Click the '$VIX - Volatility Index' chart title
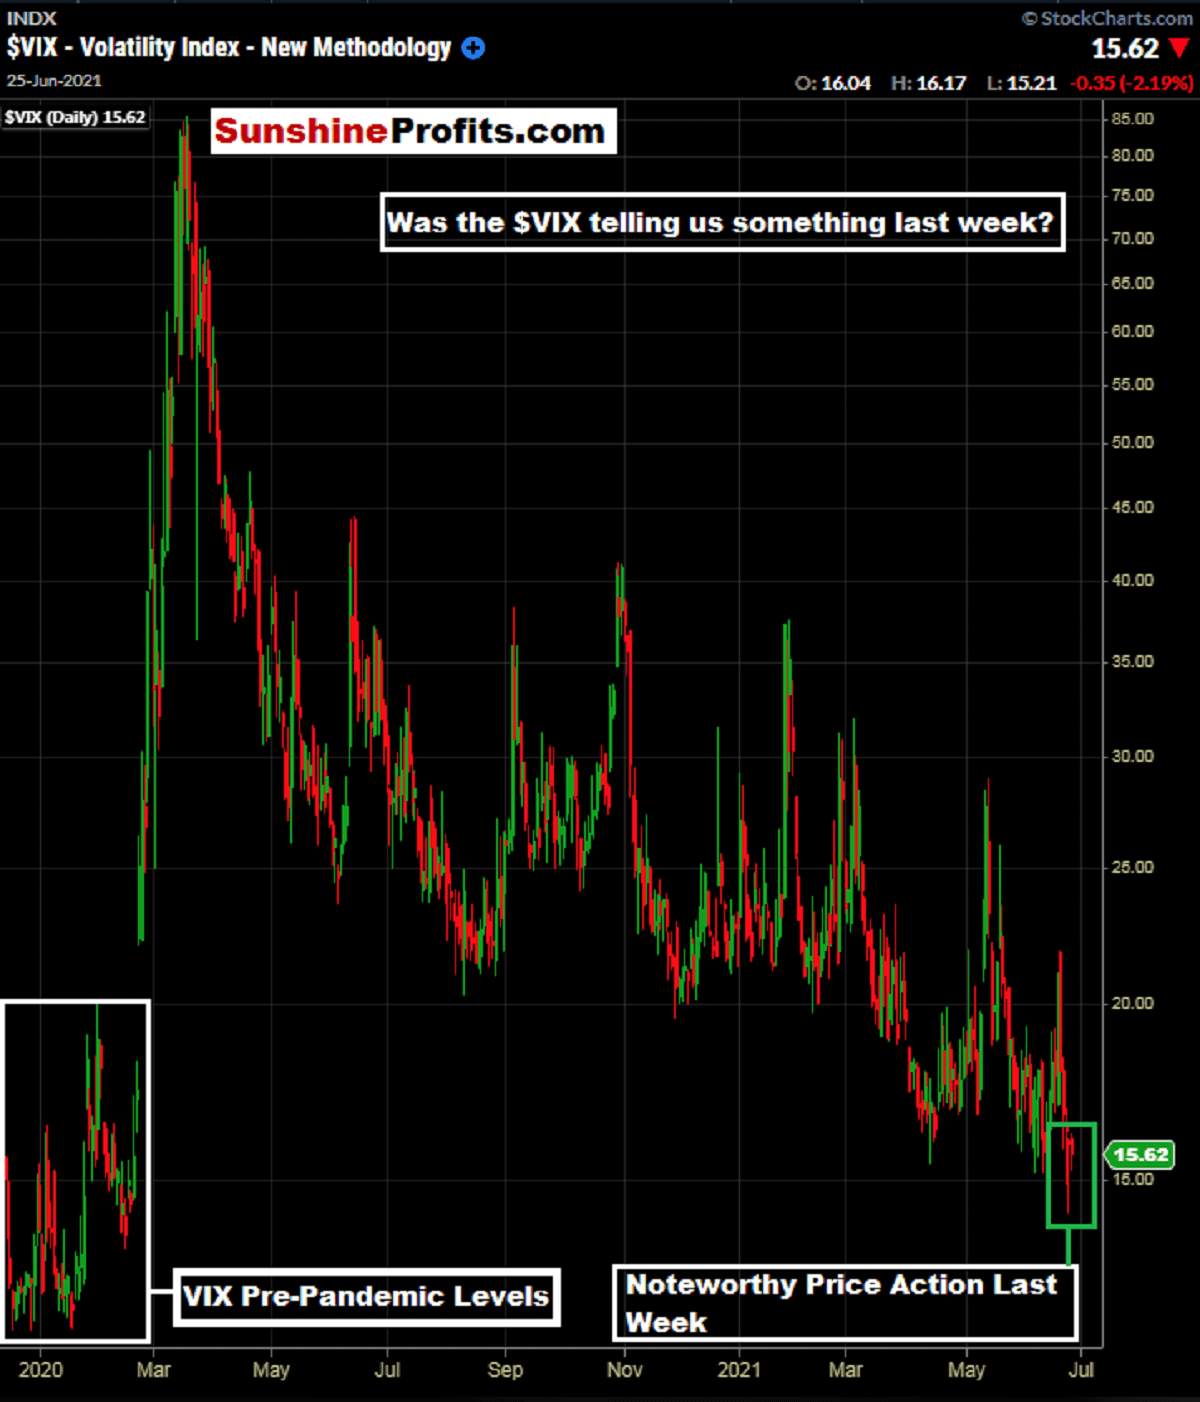 click(x=229, y=48)
